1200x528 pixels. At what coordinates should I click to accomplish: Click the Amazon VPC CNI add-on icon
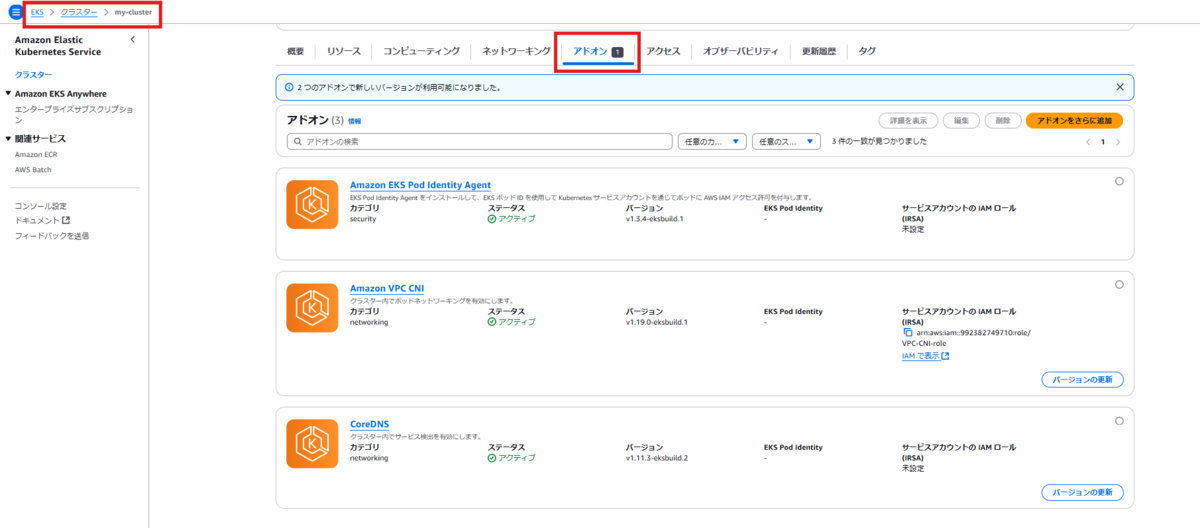click(x=312, y=308)
